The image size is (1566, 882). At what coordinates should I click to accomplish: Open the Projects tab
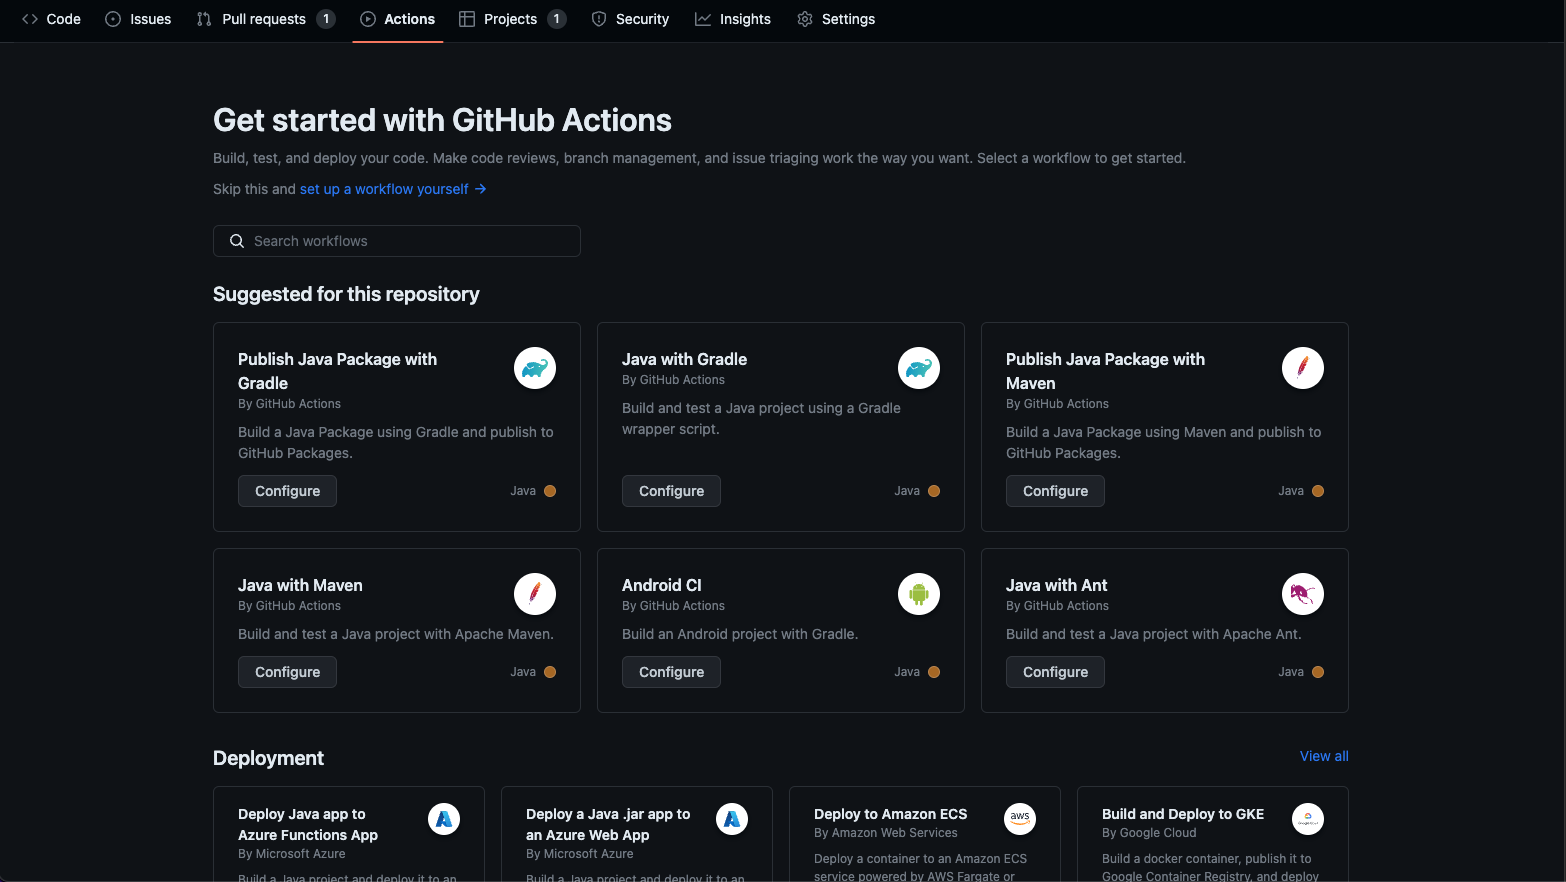(512, 19)
